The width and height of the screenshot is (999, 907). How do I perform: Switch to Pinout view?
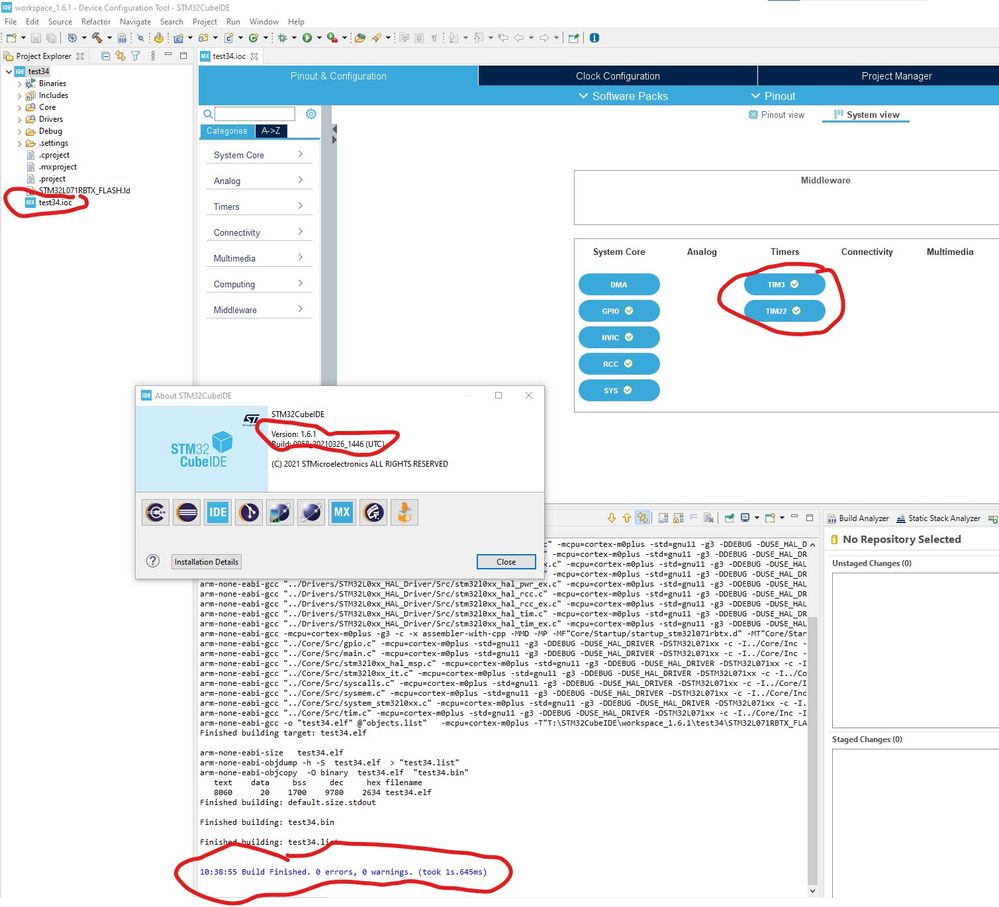[776, 115]
